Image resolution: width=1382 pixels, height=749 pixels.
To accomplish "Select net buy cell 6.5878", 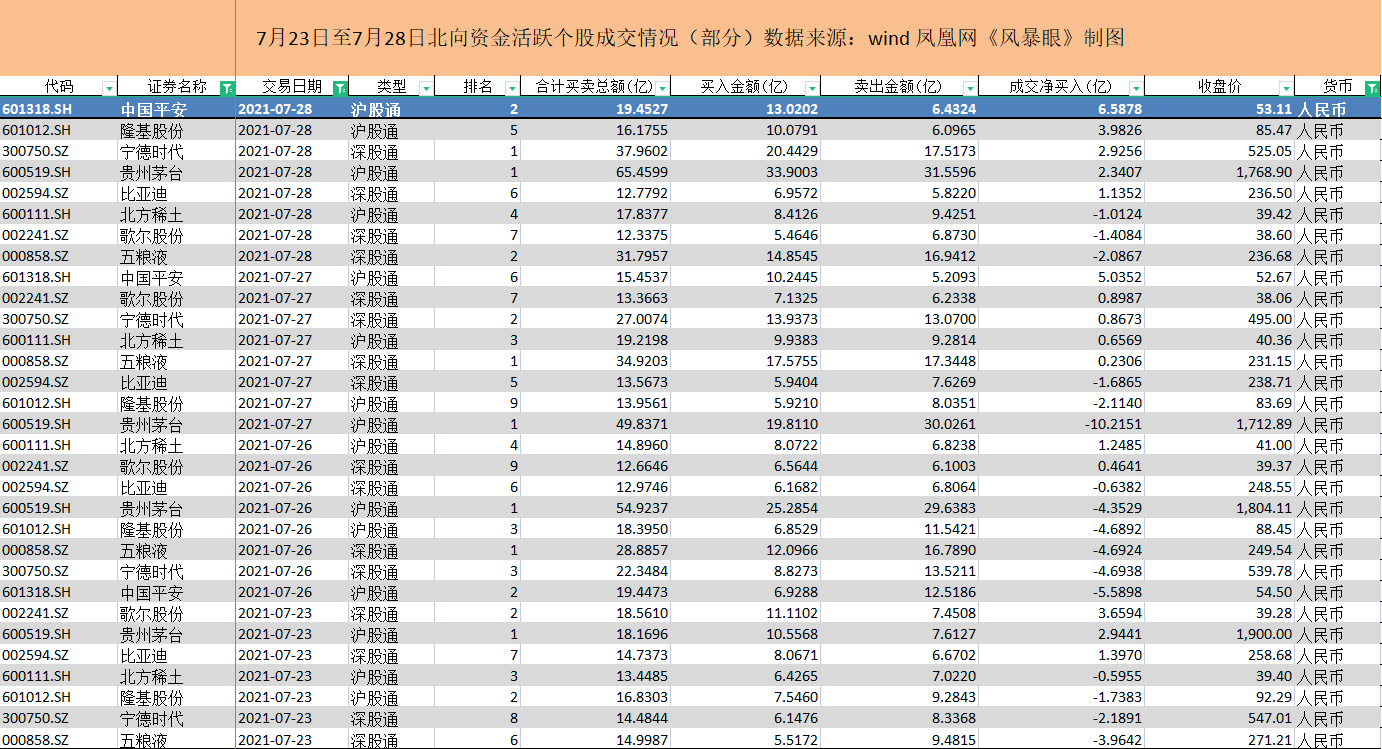I will coord(1061,109).
